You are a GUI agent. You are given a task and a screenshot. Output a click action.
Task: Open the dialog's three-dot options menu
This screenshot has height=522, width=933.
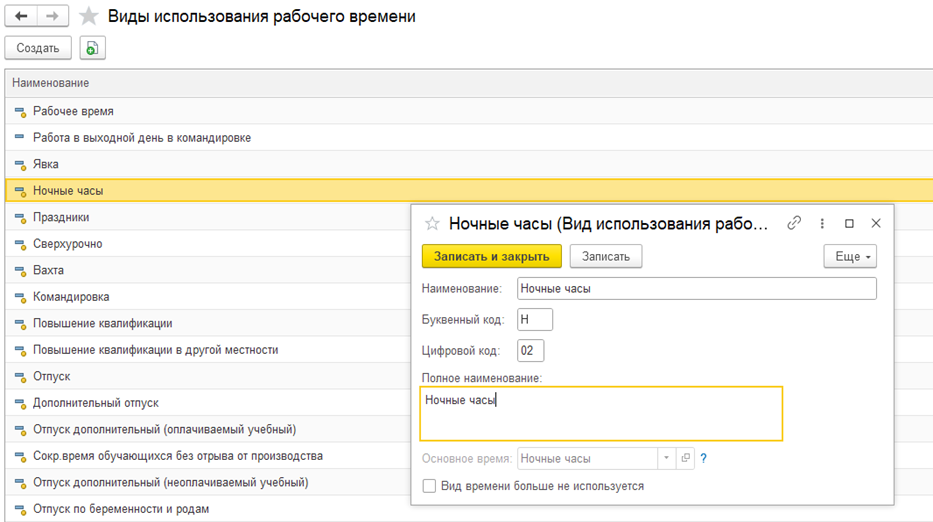pos(822,223)
